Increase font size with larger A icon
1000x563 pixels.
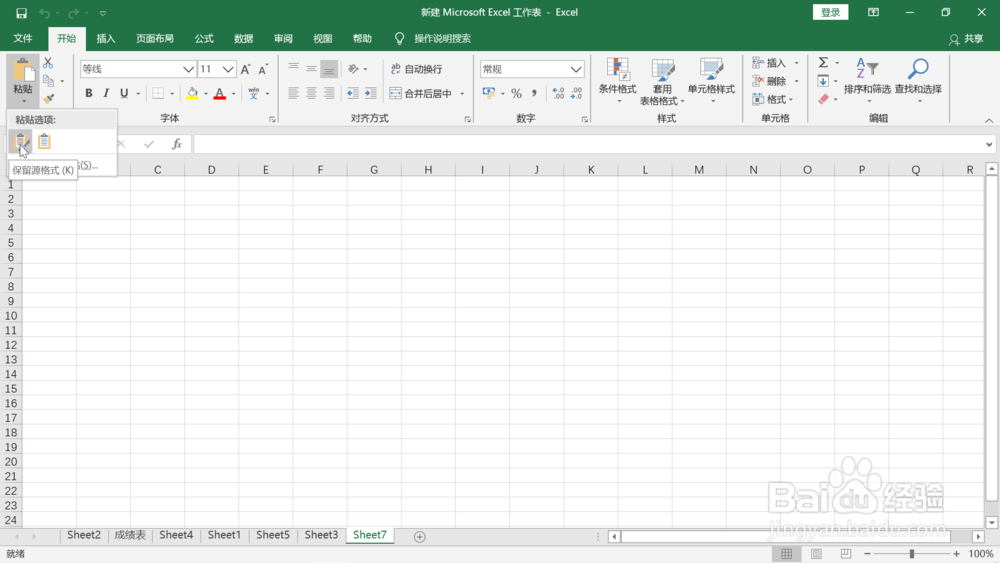point(246,69)
